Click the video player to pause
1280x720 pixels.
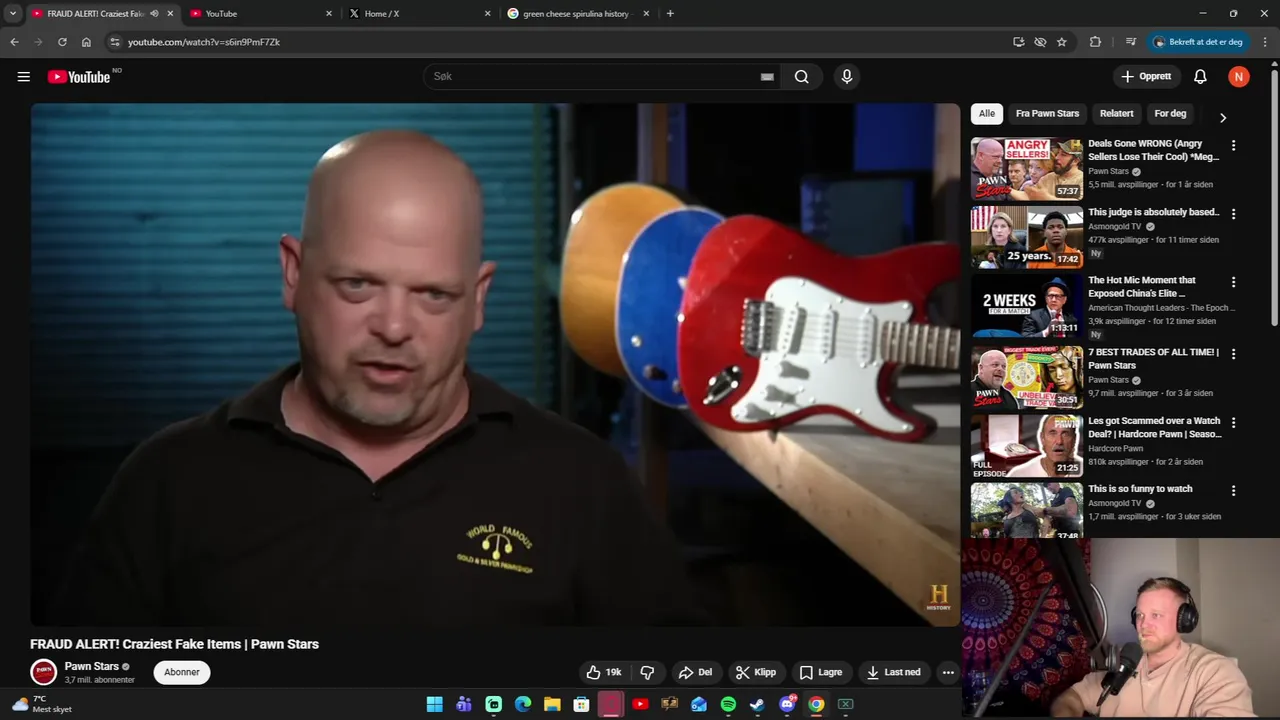click(x=495, y=364)
